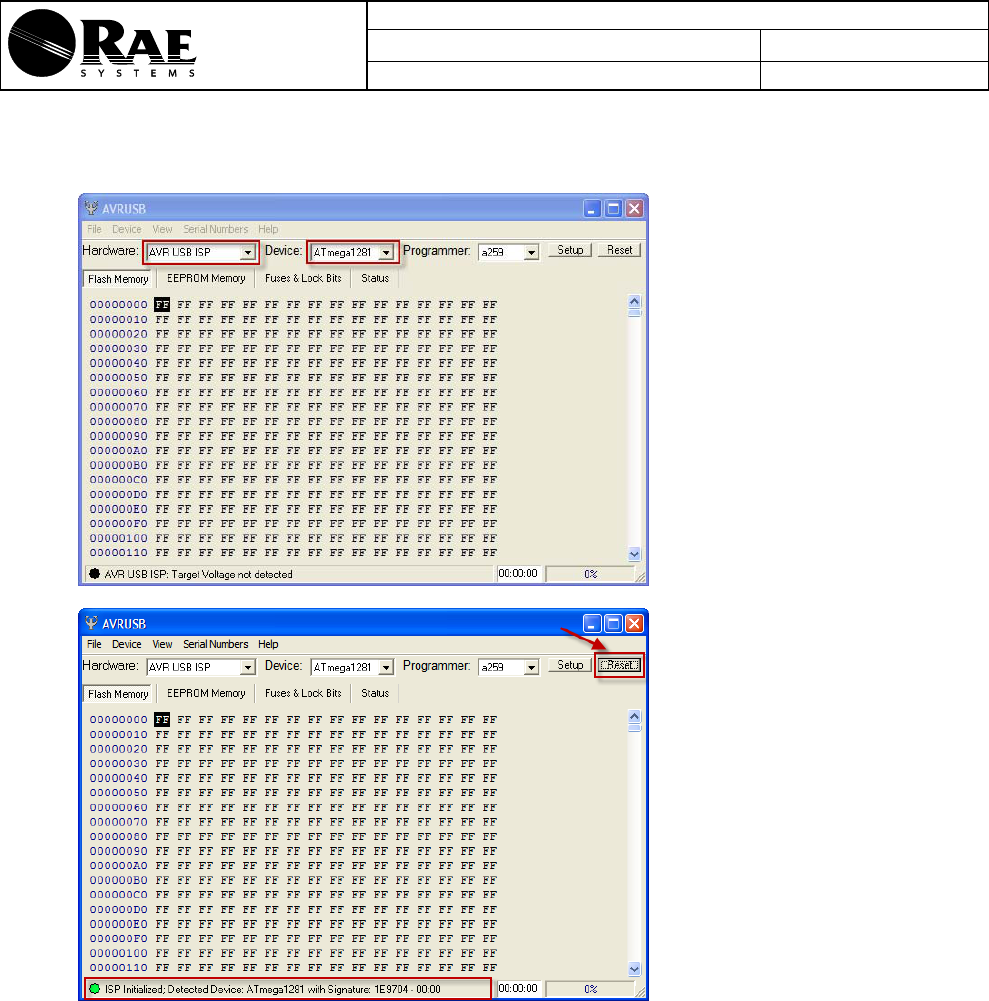Expand Programmer a259 dropdown in lower window
The height and width of the screenshot is (1001, 989).
tap(531, 668)
